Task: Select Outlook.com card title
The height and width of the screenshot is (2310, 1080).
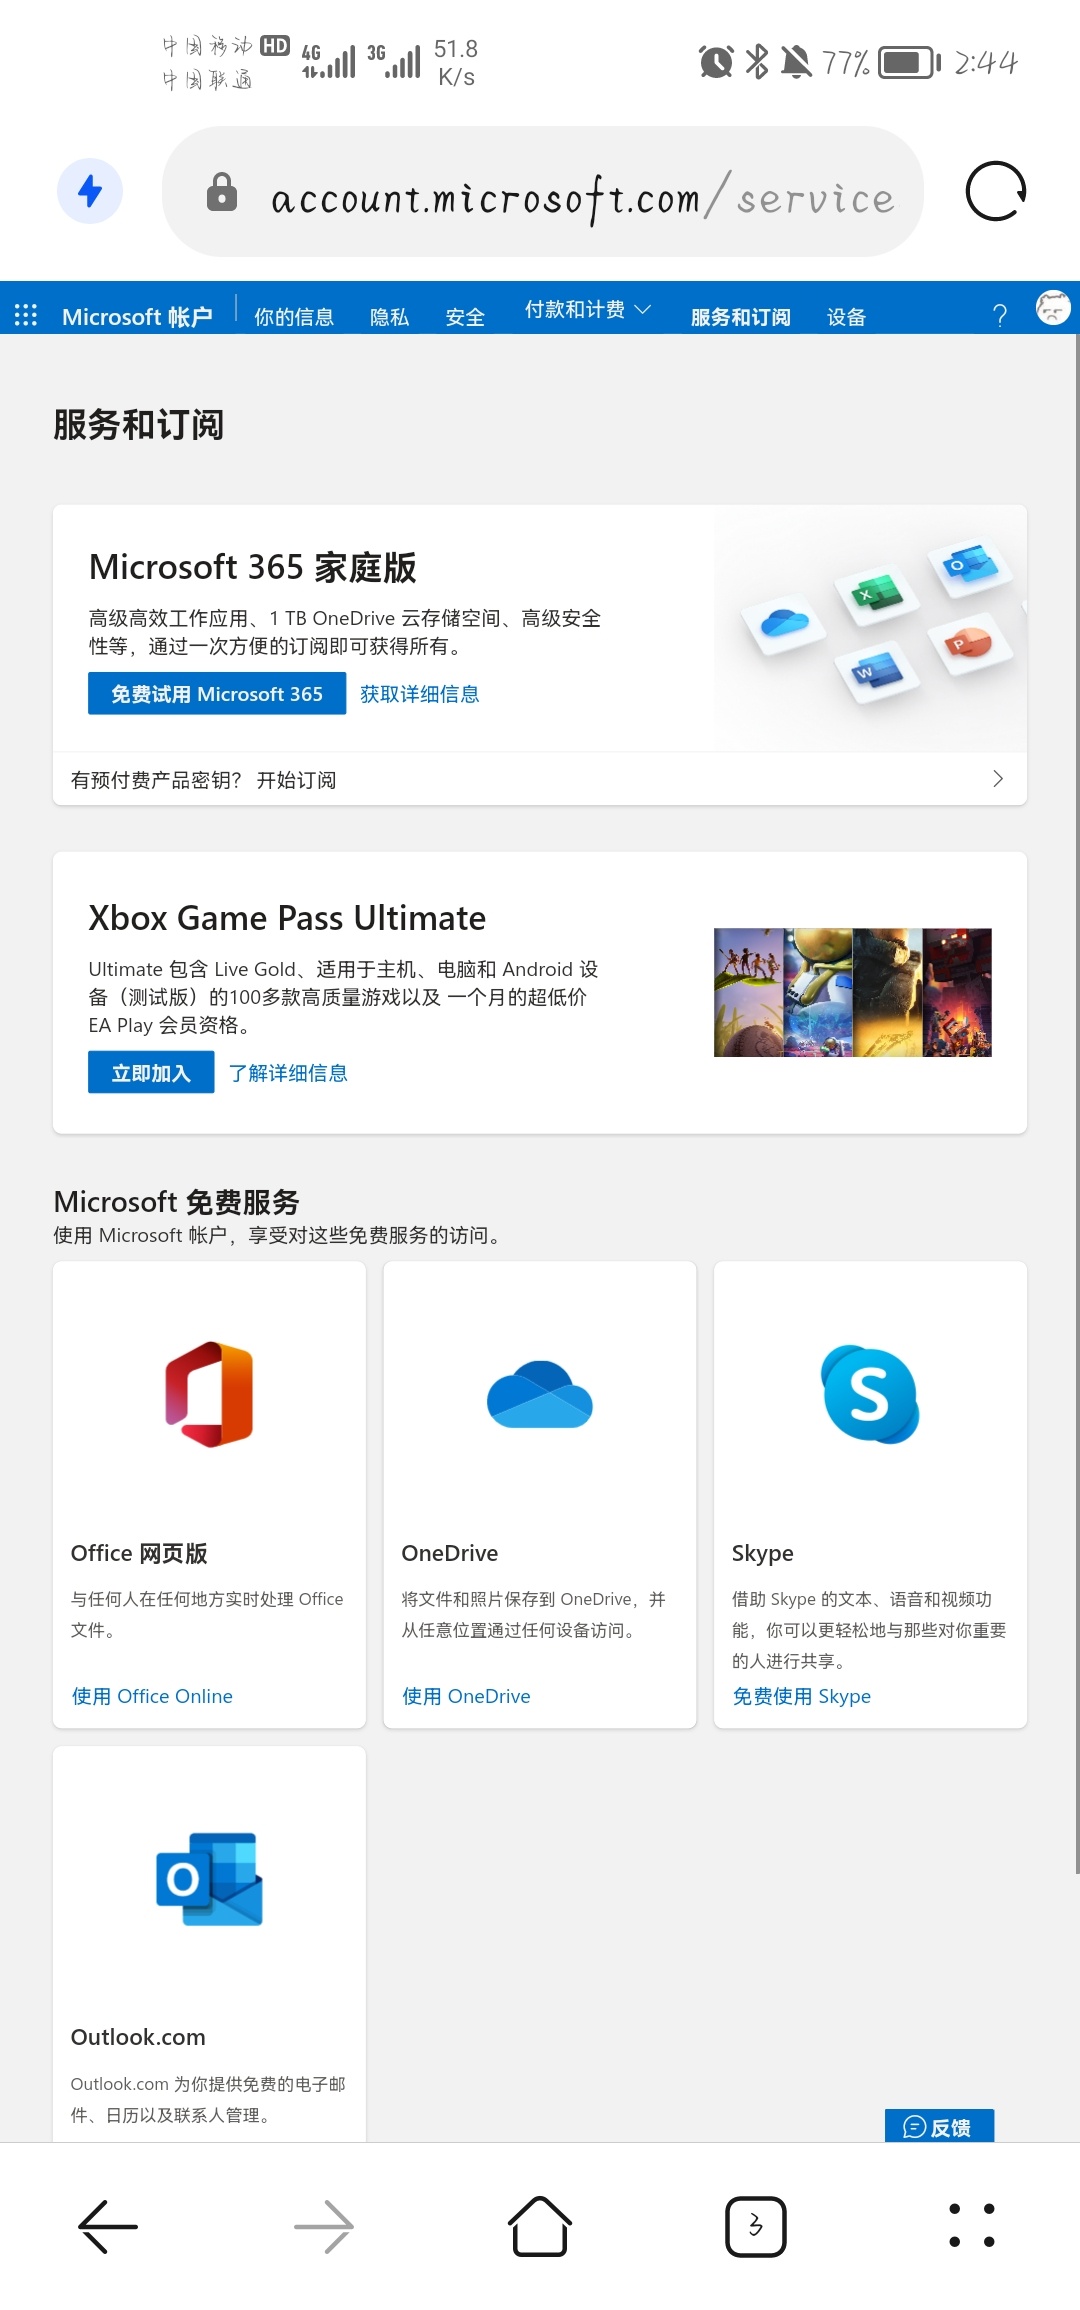Action: tap(138, 2037)
